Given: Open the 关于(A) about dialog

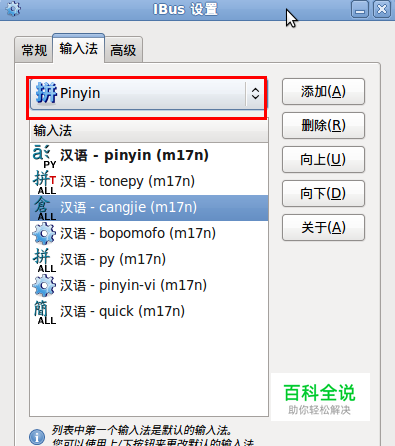Looking at the screenshot, I should [x=323, y=228].
